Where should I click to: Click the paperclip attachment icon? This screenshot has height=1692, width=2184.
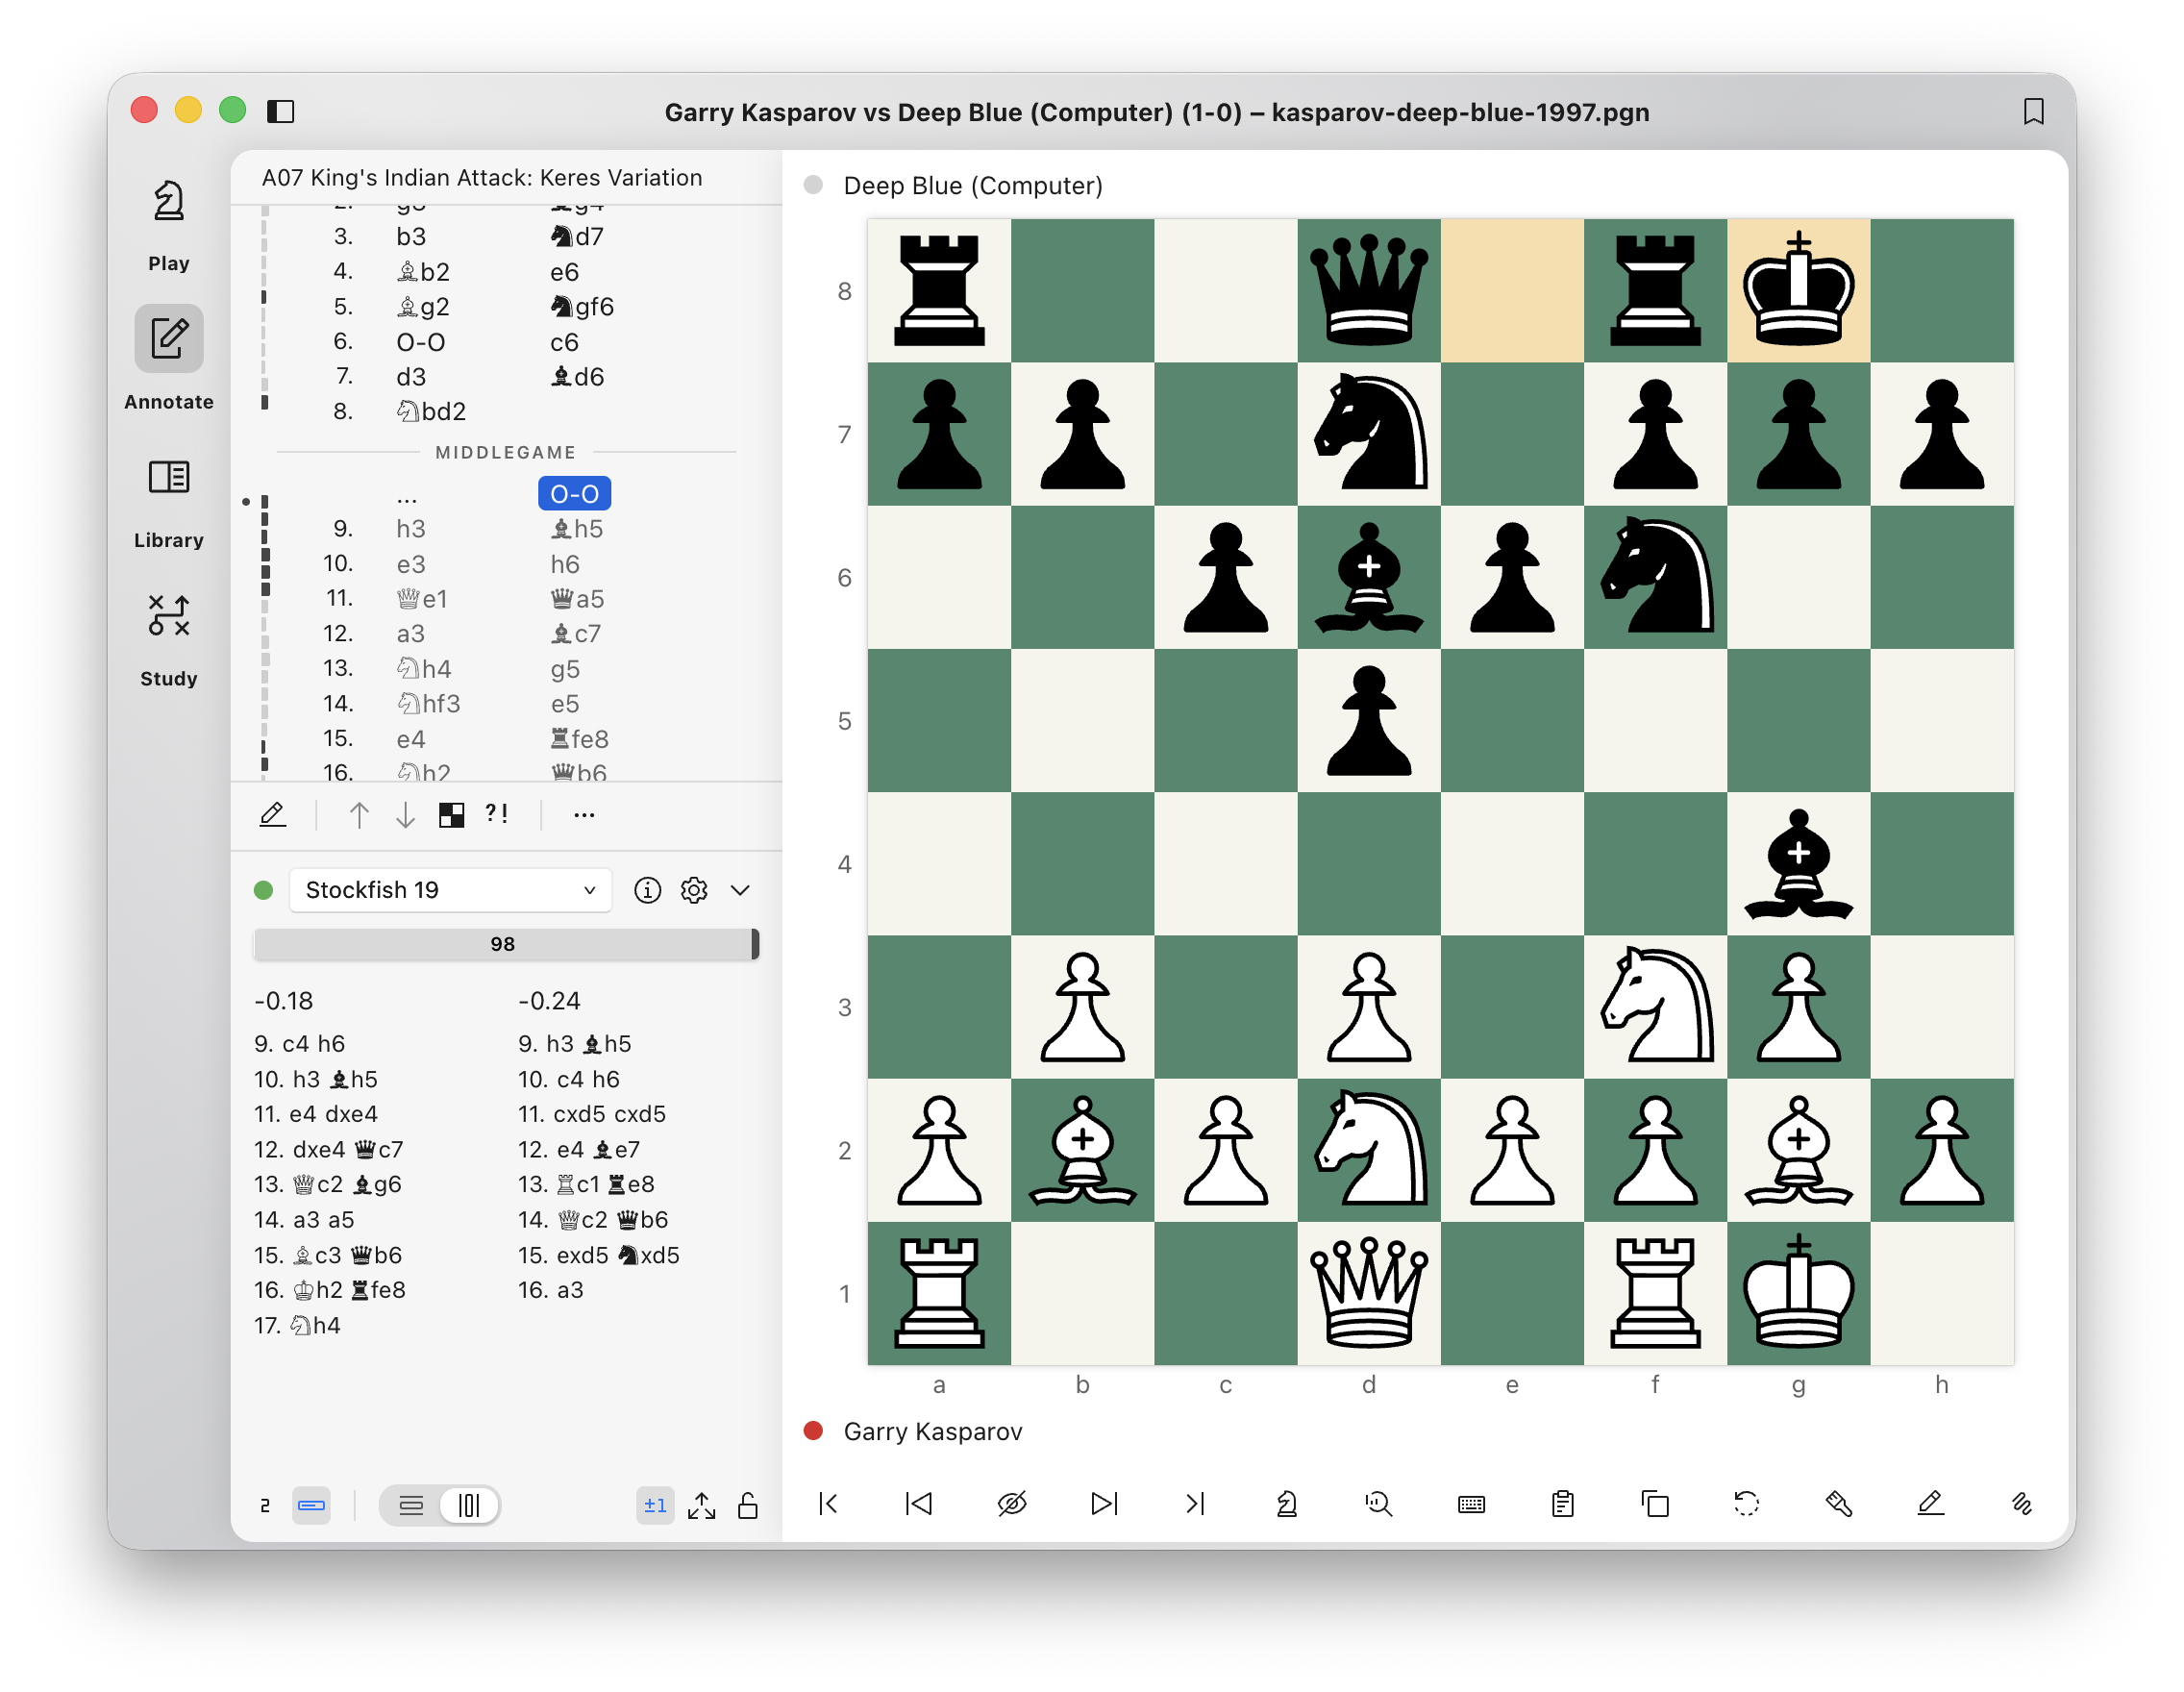(x=2022, y=1503)
